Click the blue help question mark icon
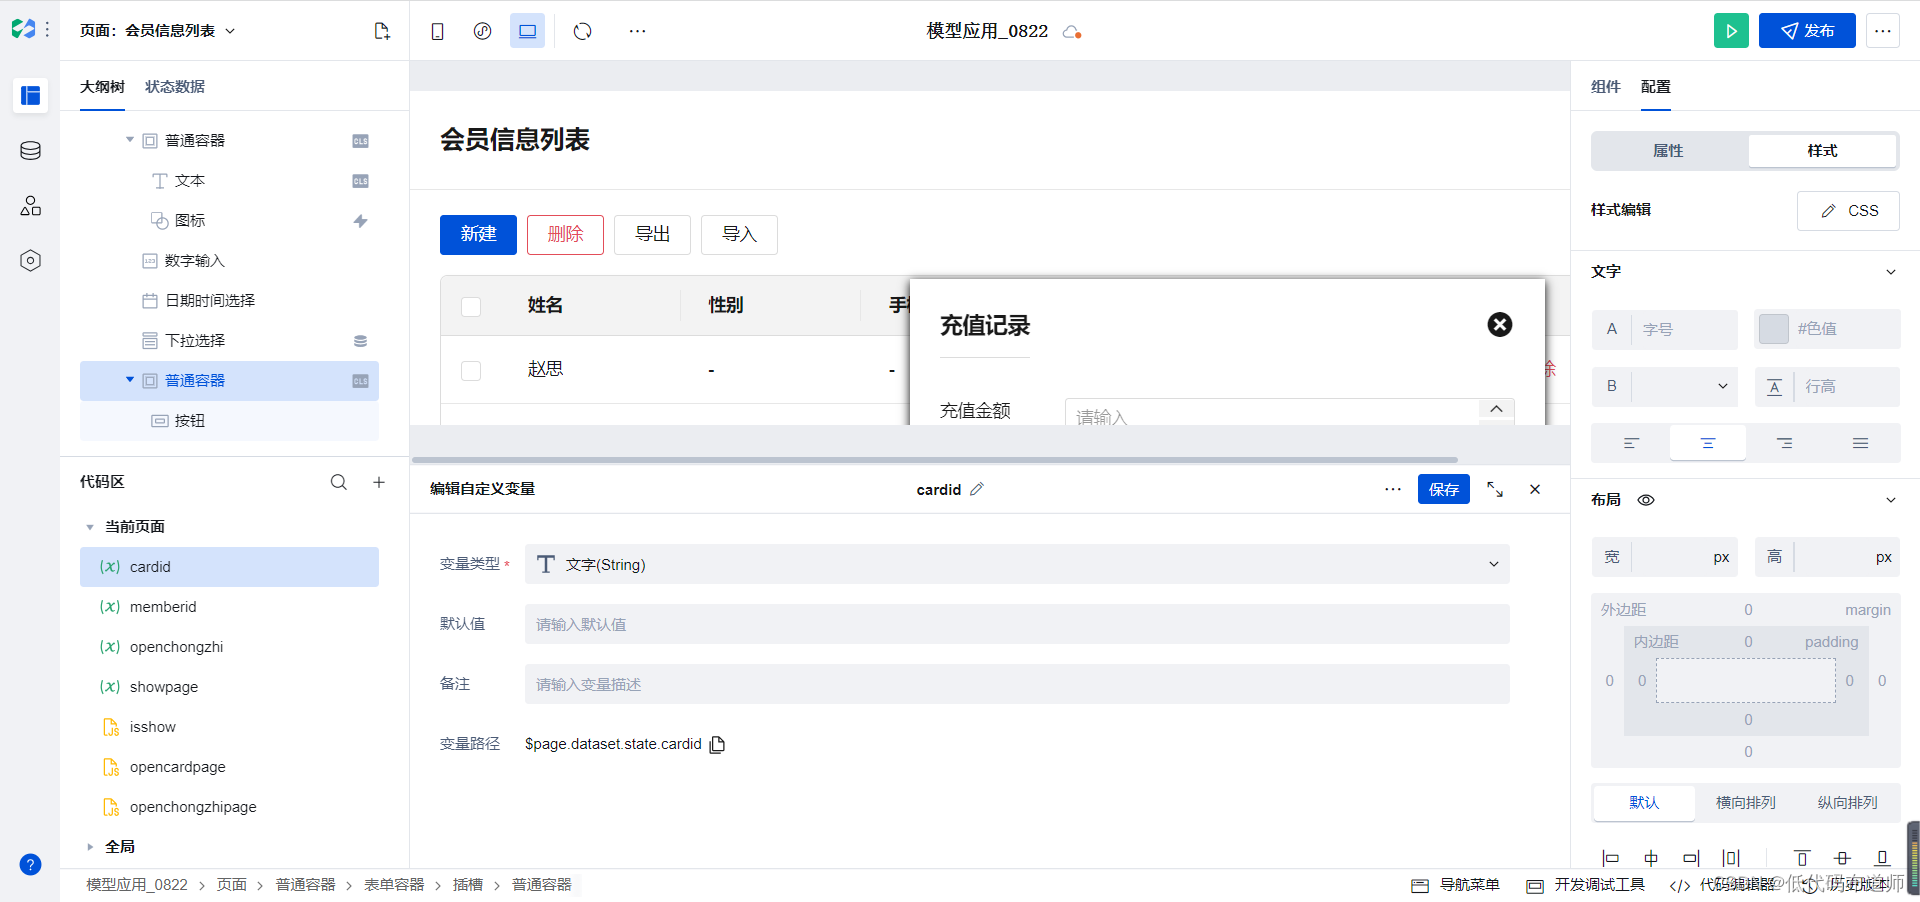Viewport: 1920px width, 902px height. [x=30, y=864]
